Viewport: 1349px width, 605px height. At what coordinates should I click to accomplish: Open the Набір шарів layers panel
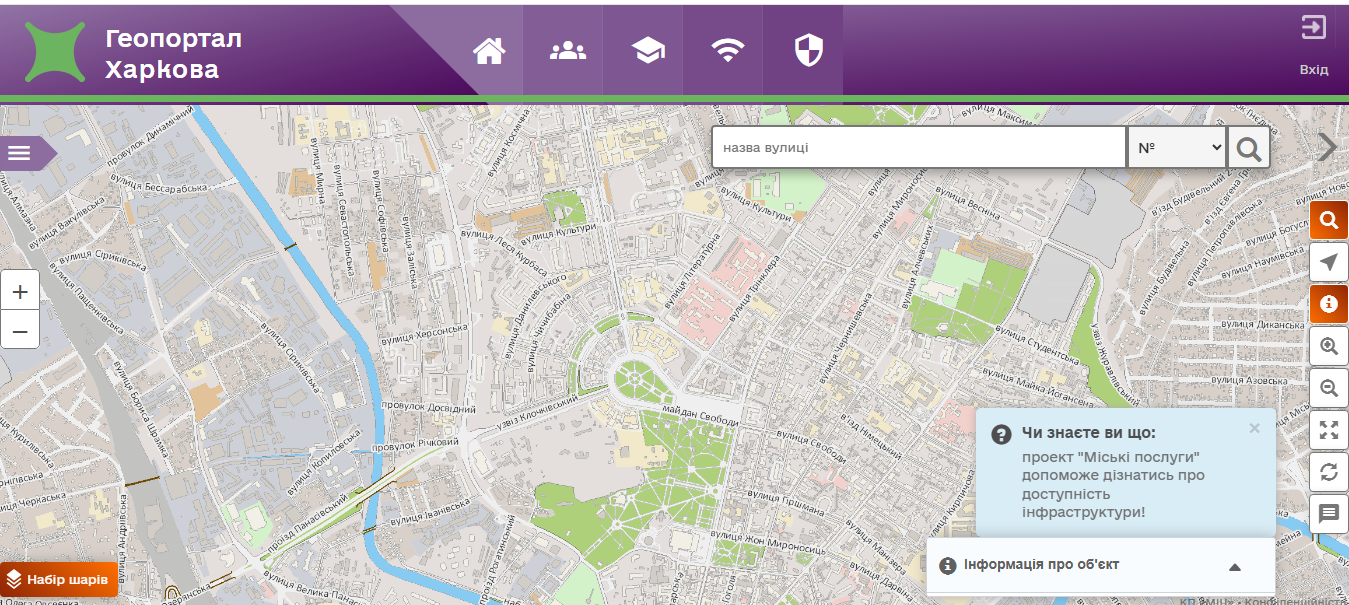point(59,579)
